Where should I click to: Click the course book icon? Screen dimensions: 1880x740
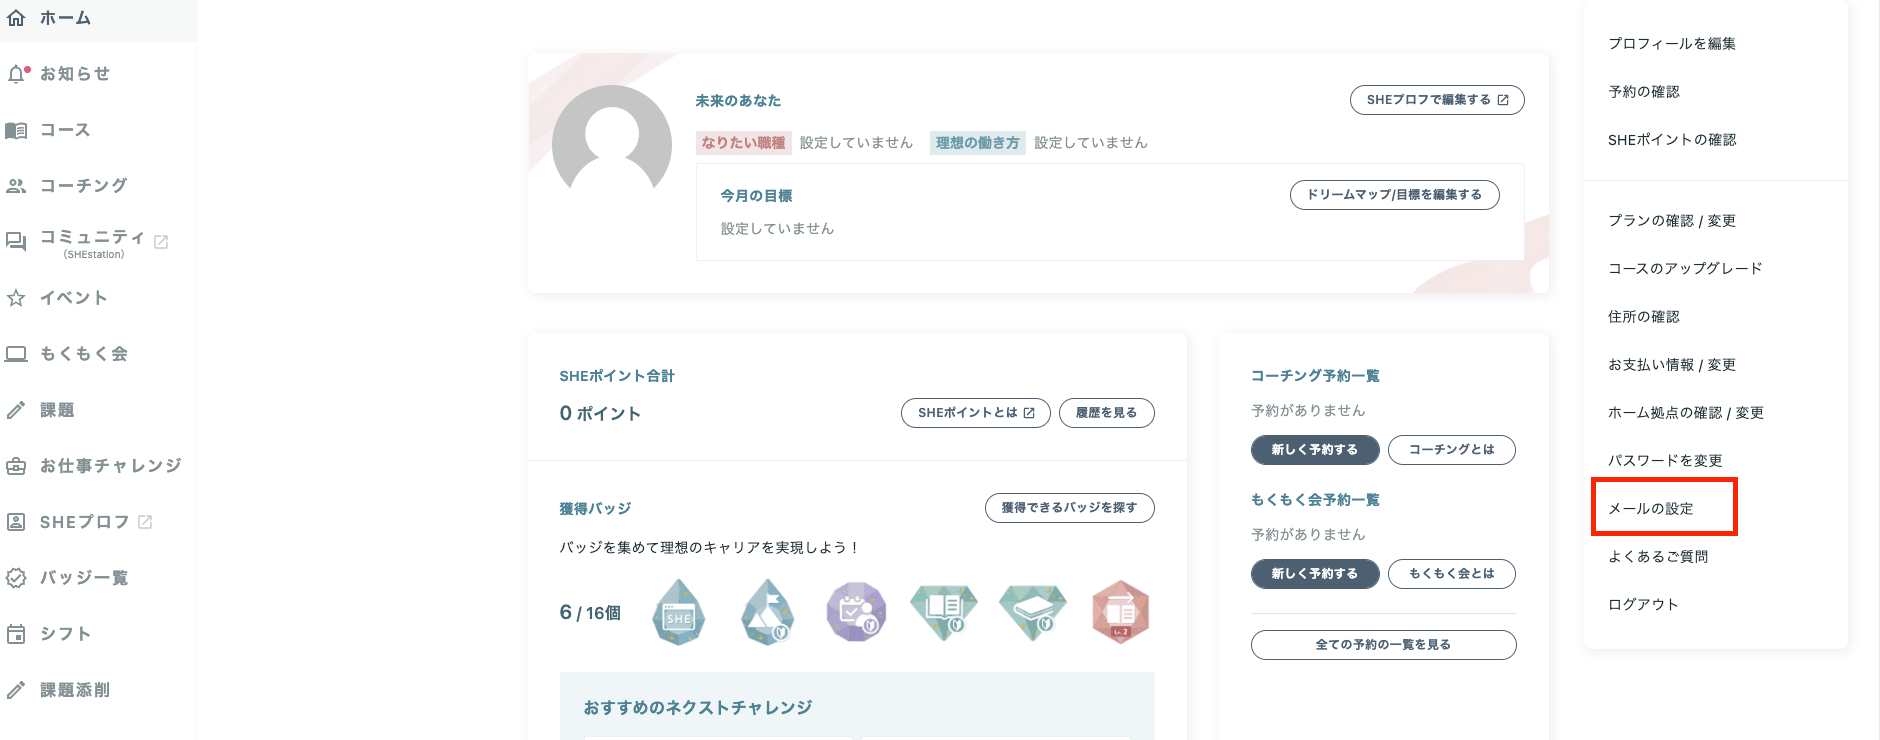(x=16, y=130)
